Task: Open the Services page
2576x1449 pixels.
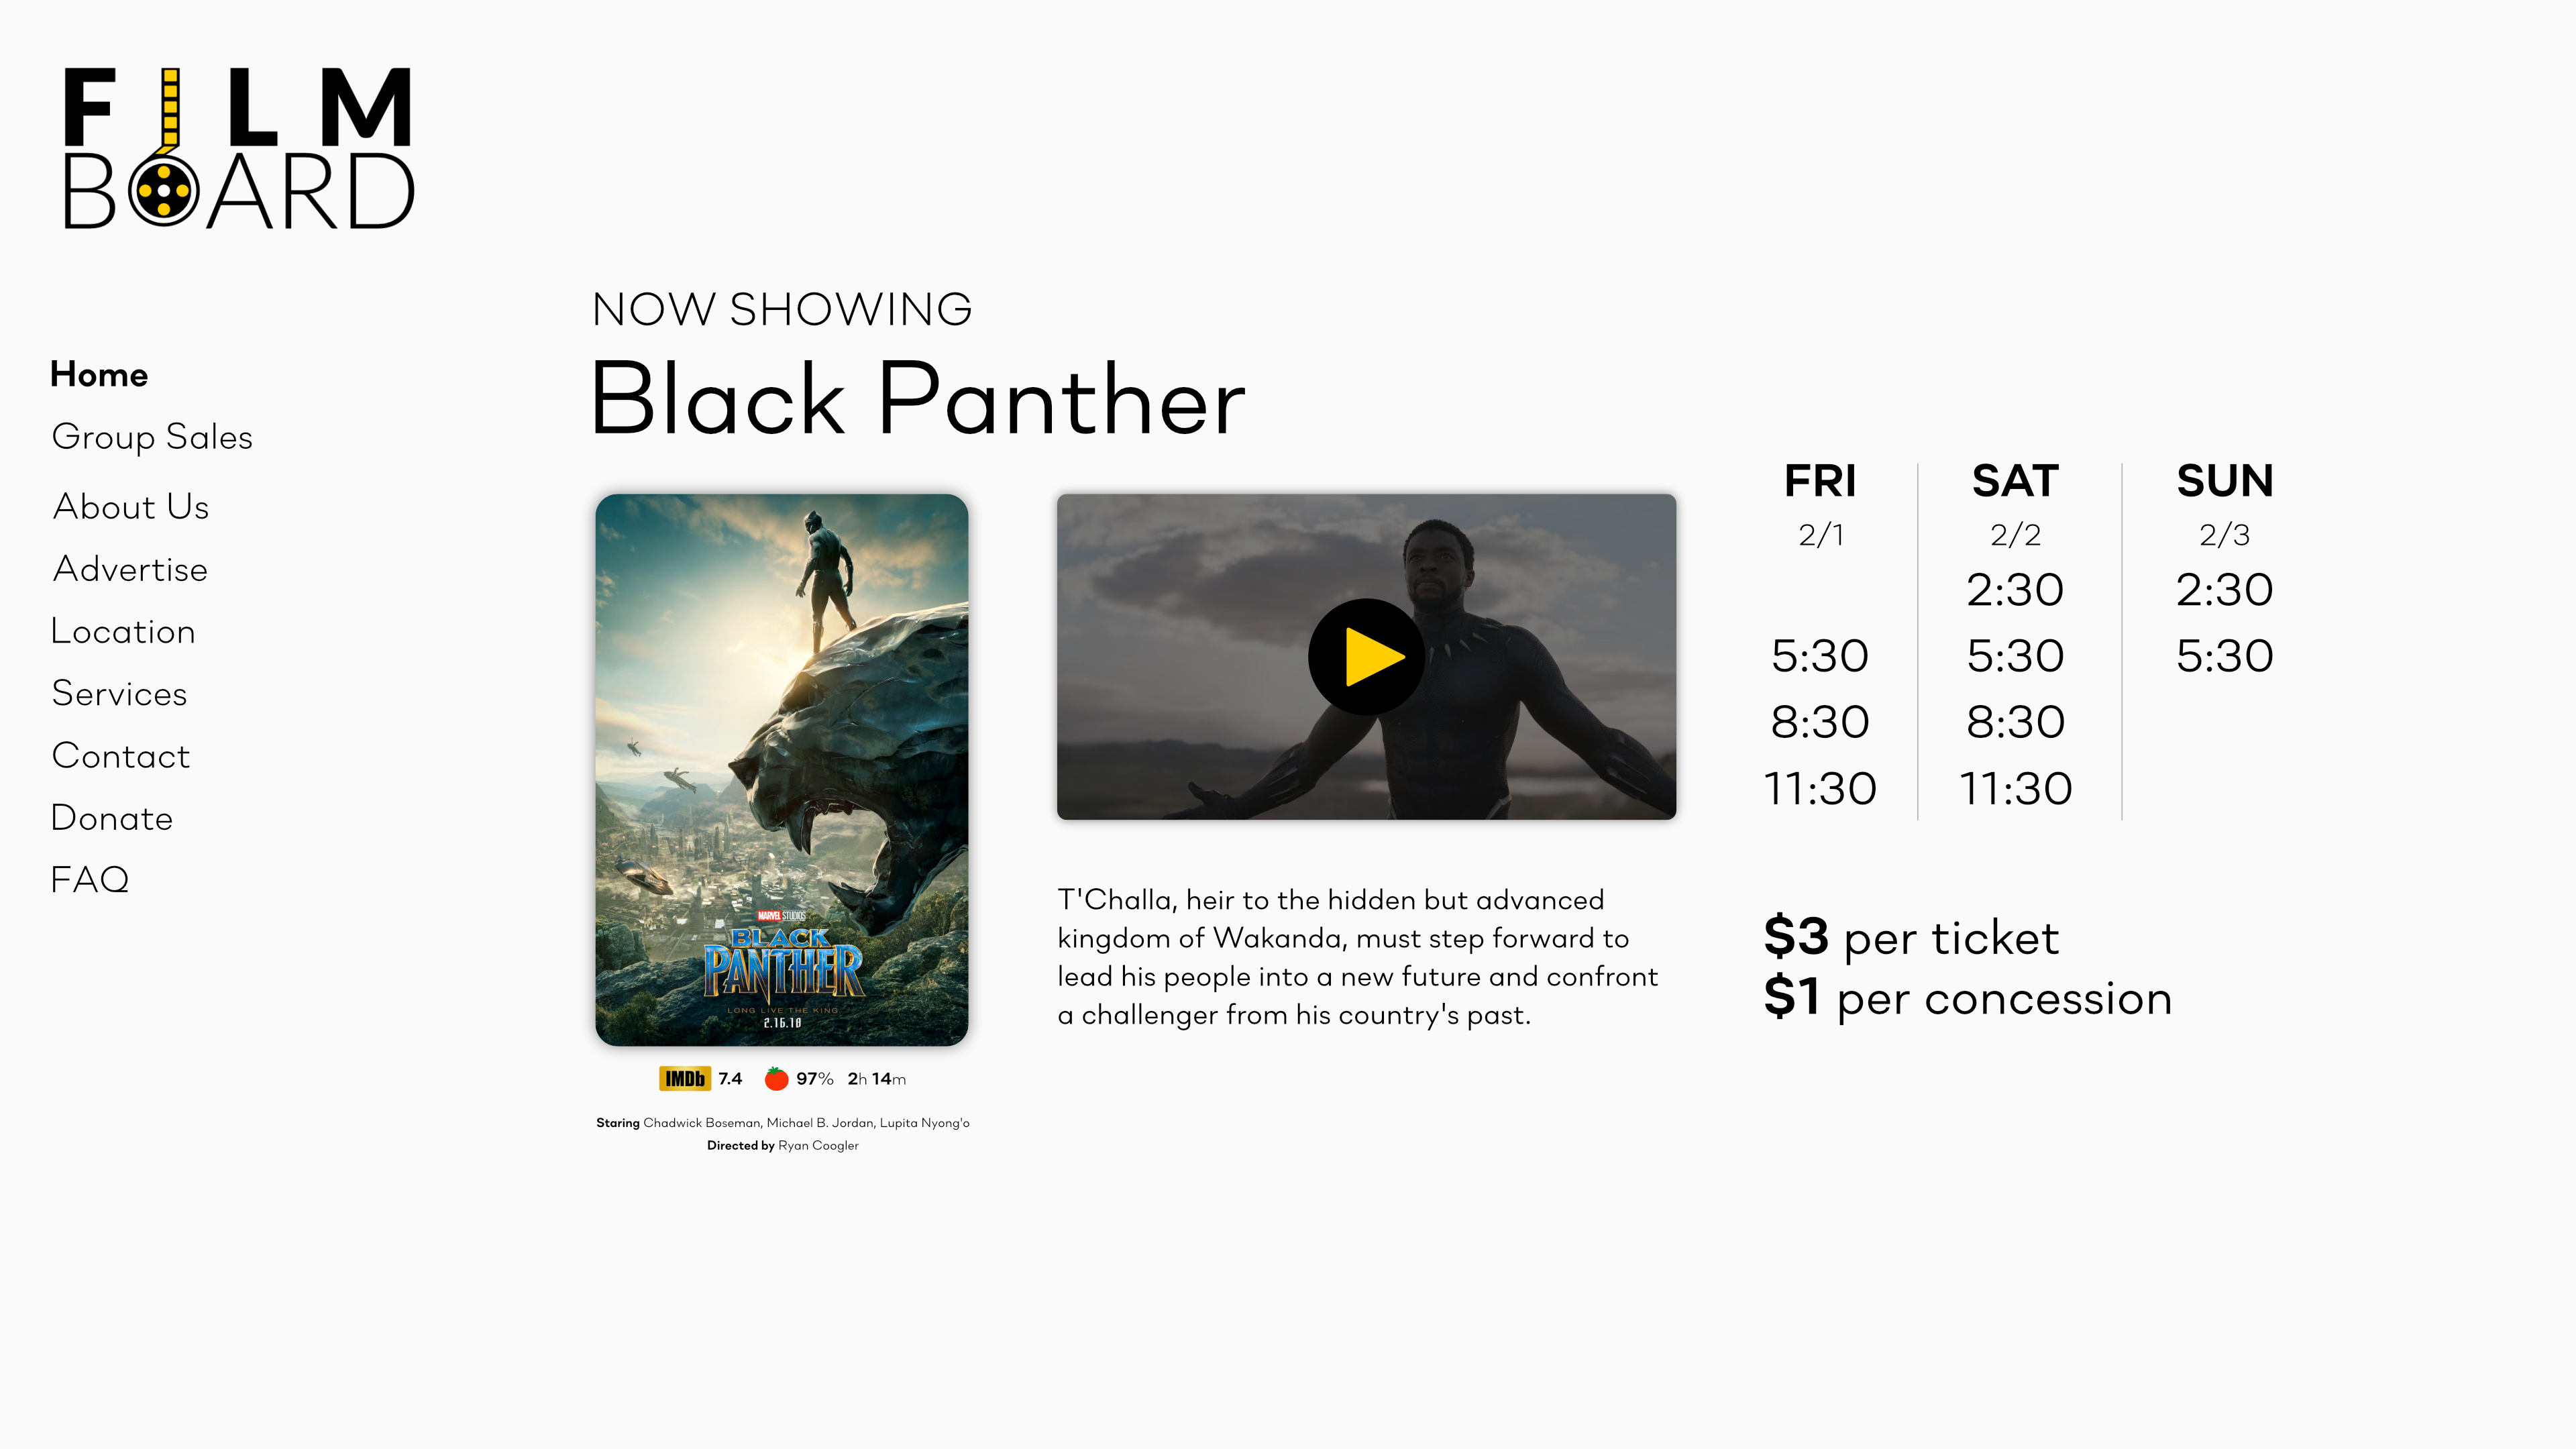Action: 119,694
